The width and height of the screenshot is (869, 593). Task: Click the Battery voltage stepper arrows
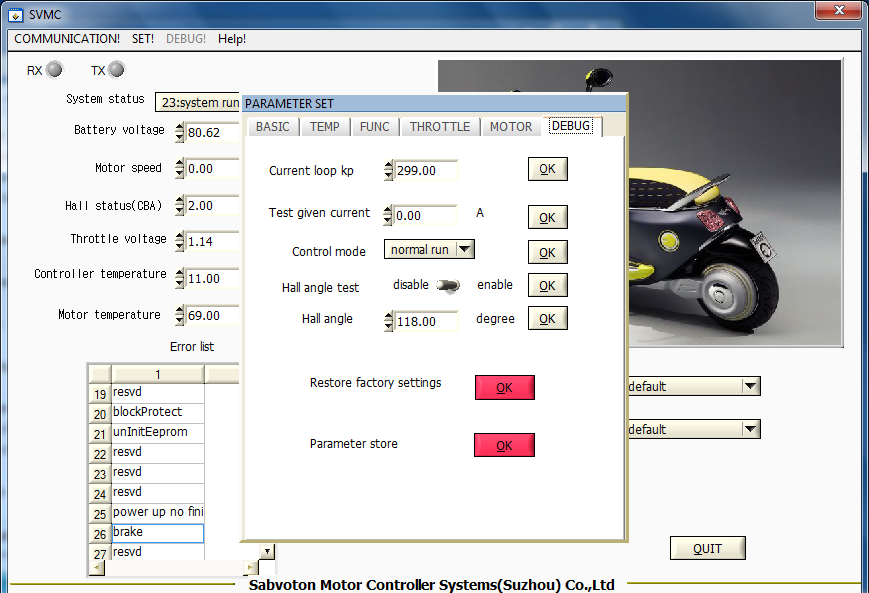click(180, 133)
